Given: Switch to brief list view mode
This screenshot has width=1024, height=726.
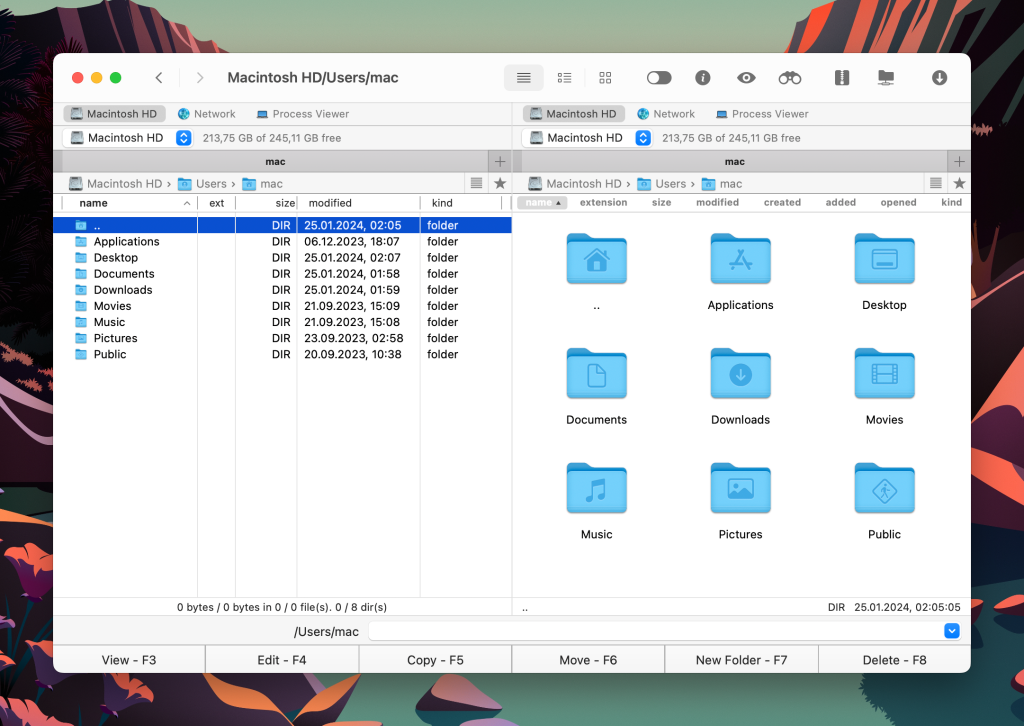Looking at the screenshot, I should tap(564, 78).
